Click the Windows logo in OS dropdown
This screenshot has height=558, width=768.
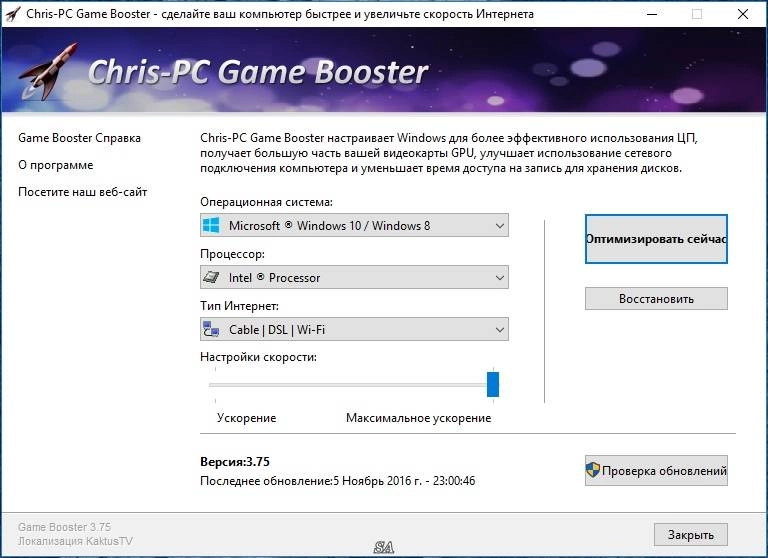[211, 225]
